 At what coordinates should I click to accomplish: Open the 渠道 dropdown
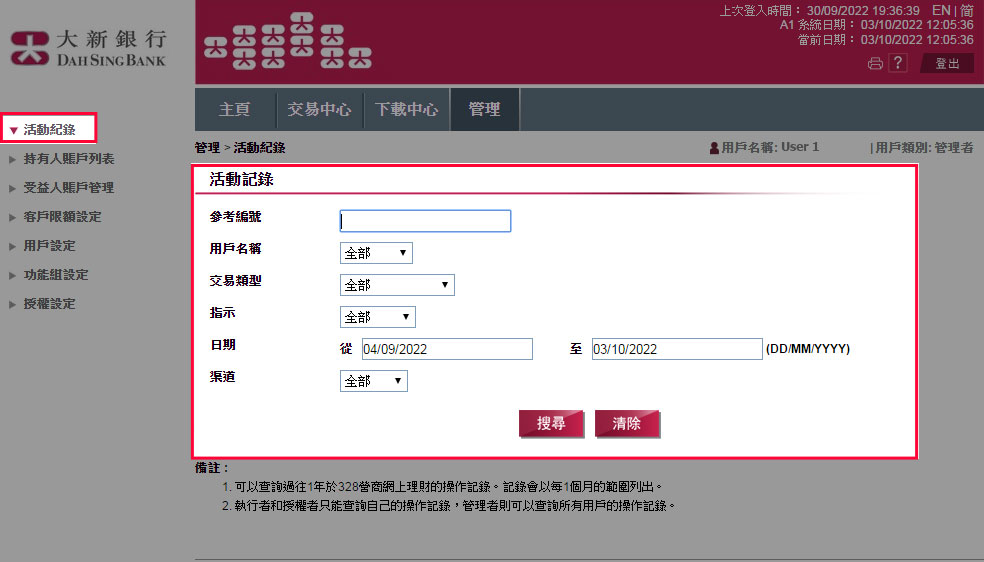(x=373, y=381)
